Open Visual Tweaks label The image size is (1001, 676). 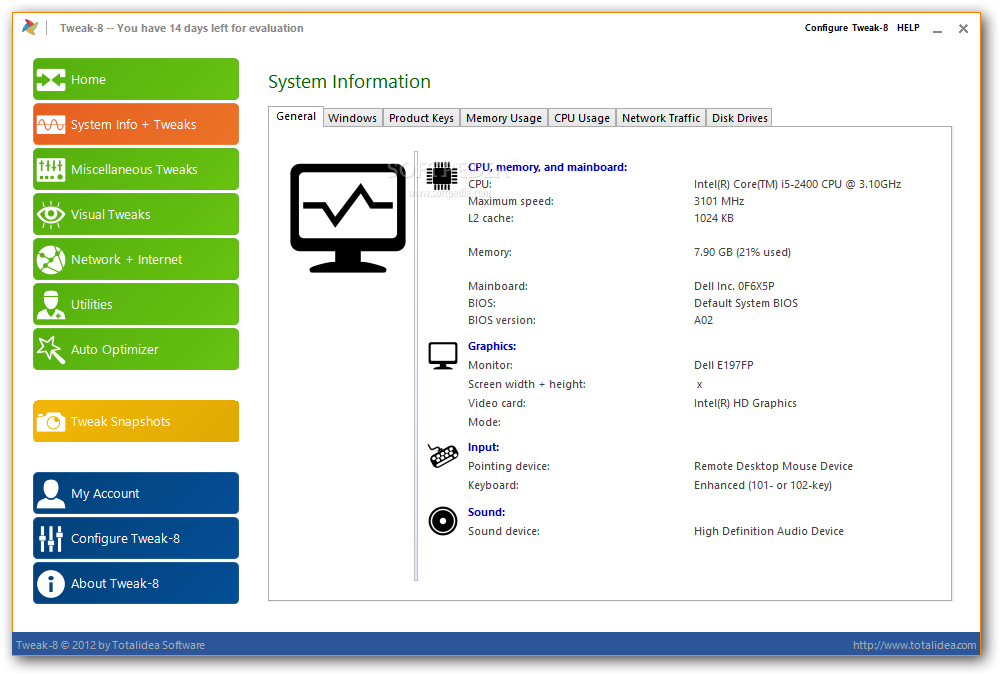[x=110, y=214]
